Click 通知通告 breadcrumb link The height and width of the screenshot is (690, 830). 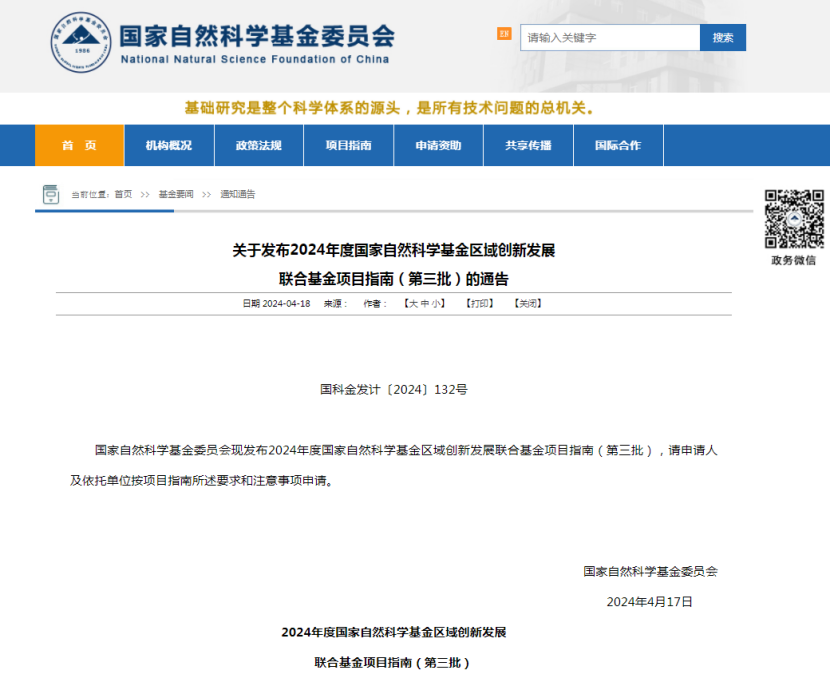[x=238, y=195]
